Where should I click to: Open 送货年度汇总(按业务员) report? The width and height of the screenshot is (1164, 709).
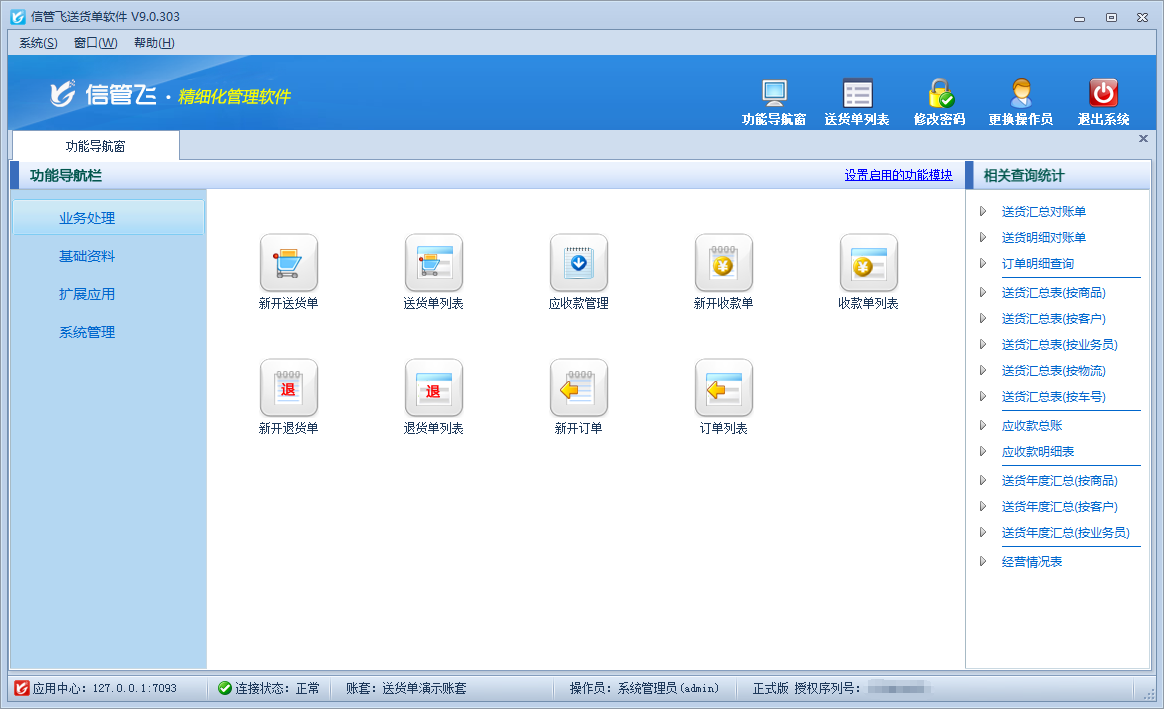pyautogui.click(x=1066, y=532)
